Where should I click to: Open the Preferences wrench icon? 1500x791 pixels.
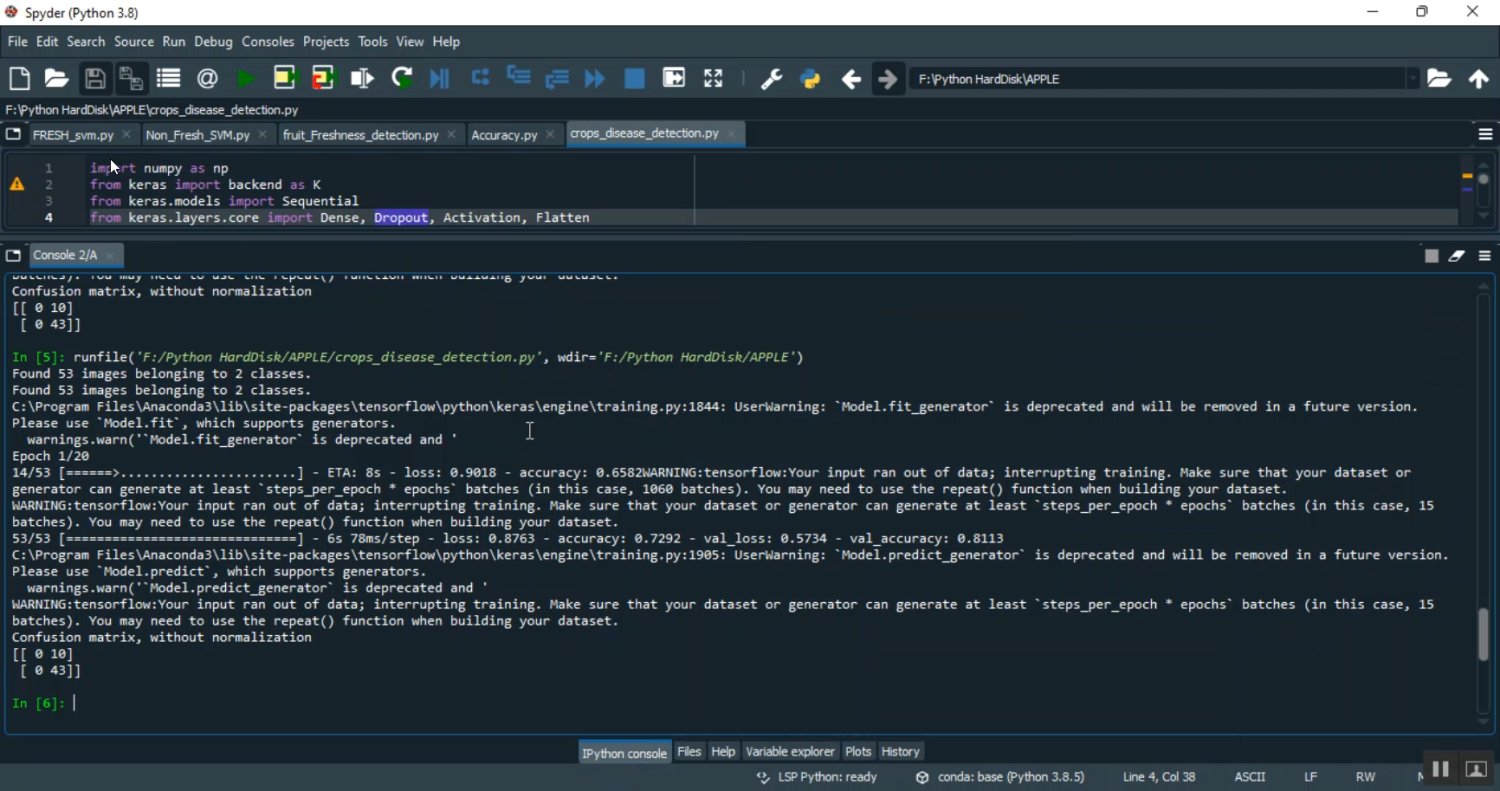coord(771,79)
